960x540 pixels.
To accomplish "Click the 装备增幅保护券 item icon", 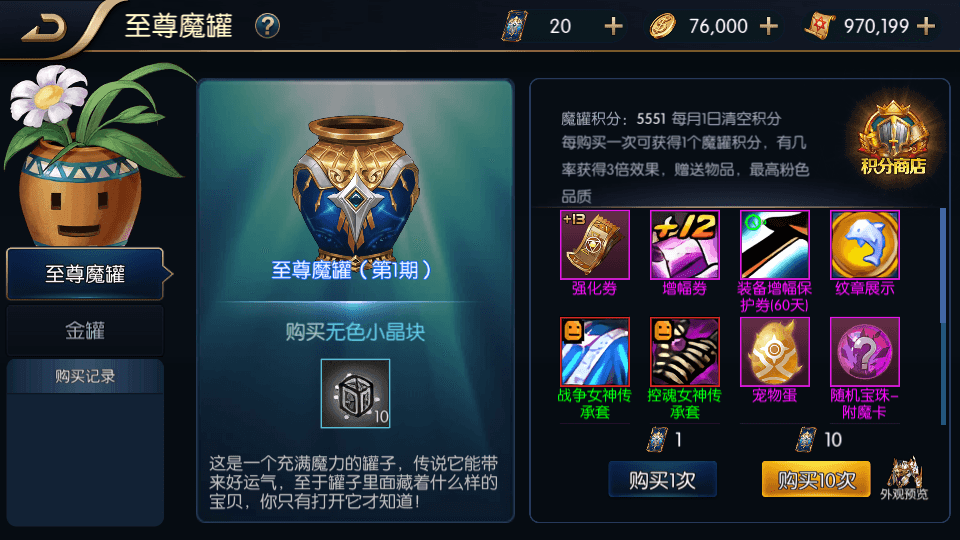I will (774, 245).
